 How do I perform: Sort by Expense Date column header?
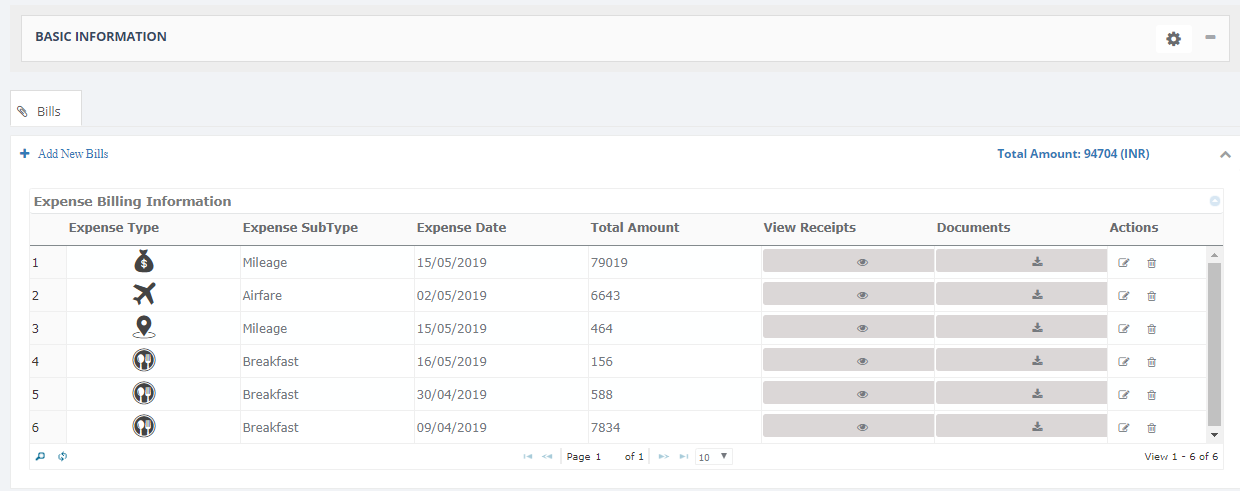(x=461, y=228)
